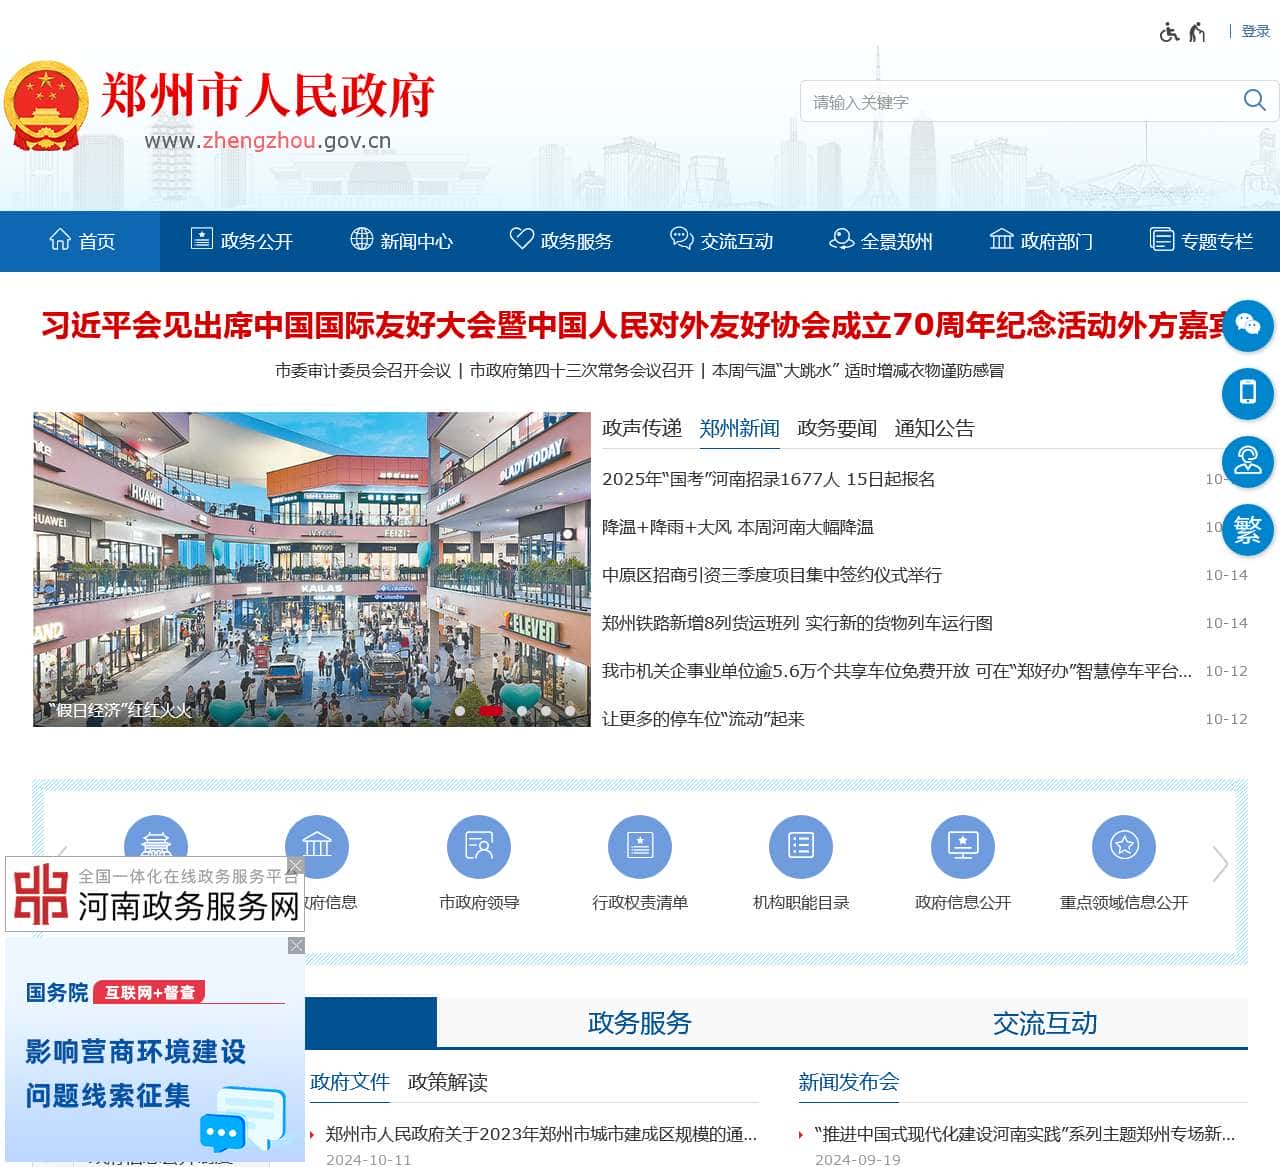
Task: Close the 国务院 互联网+督查 popup
Action: (x=296, y=945)
